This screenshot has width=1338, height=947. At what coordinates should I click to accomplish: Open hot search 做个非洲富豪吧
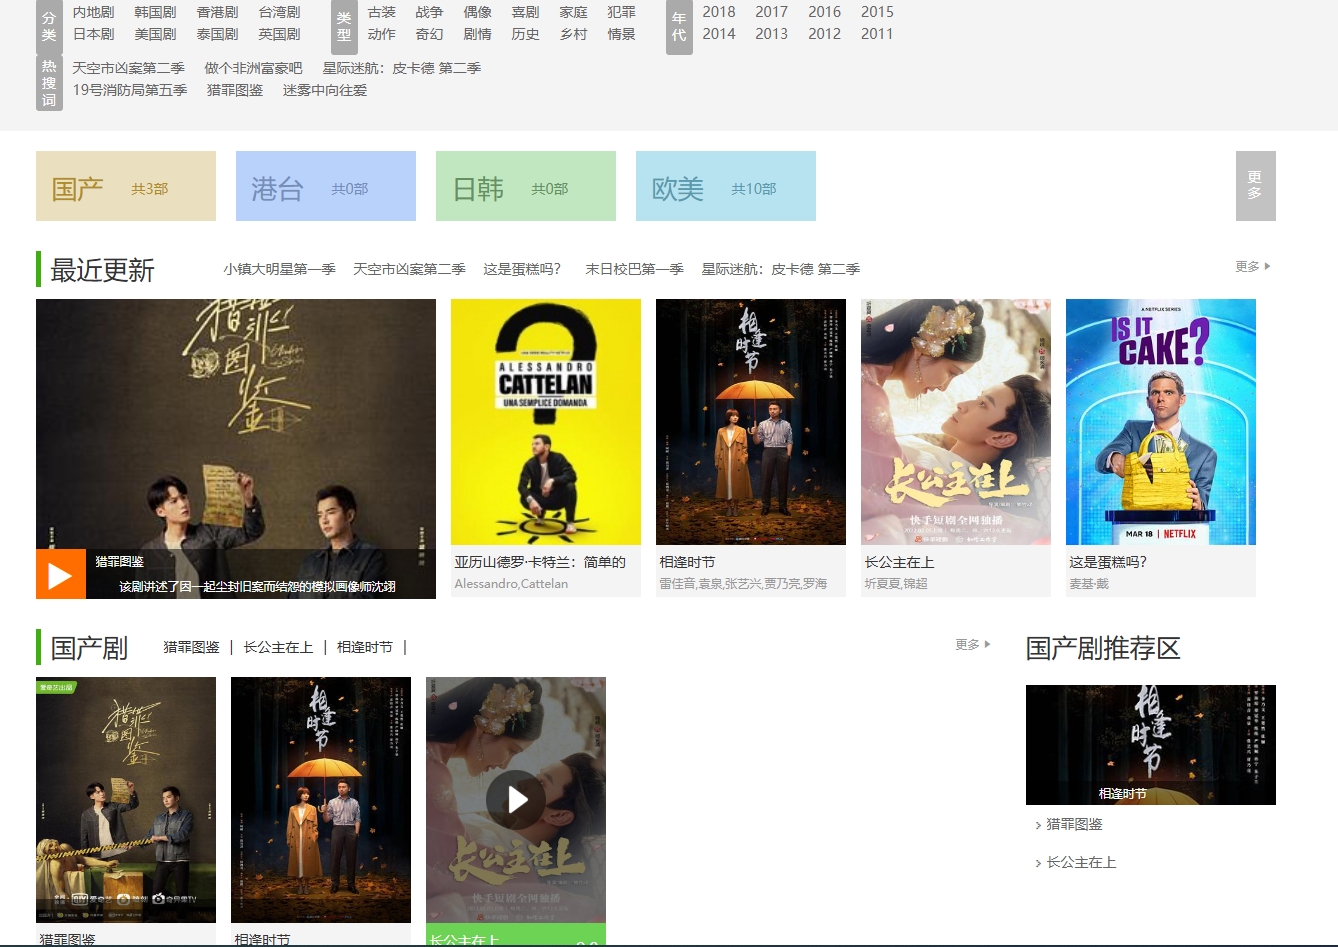pos(254,68)
